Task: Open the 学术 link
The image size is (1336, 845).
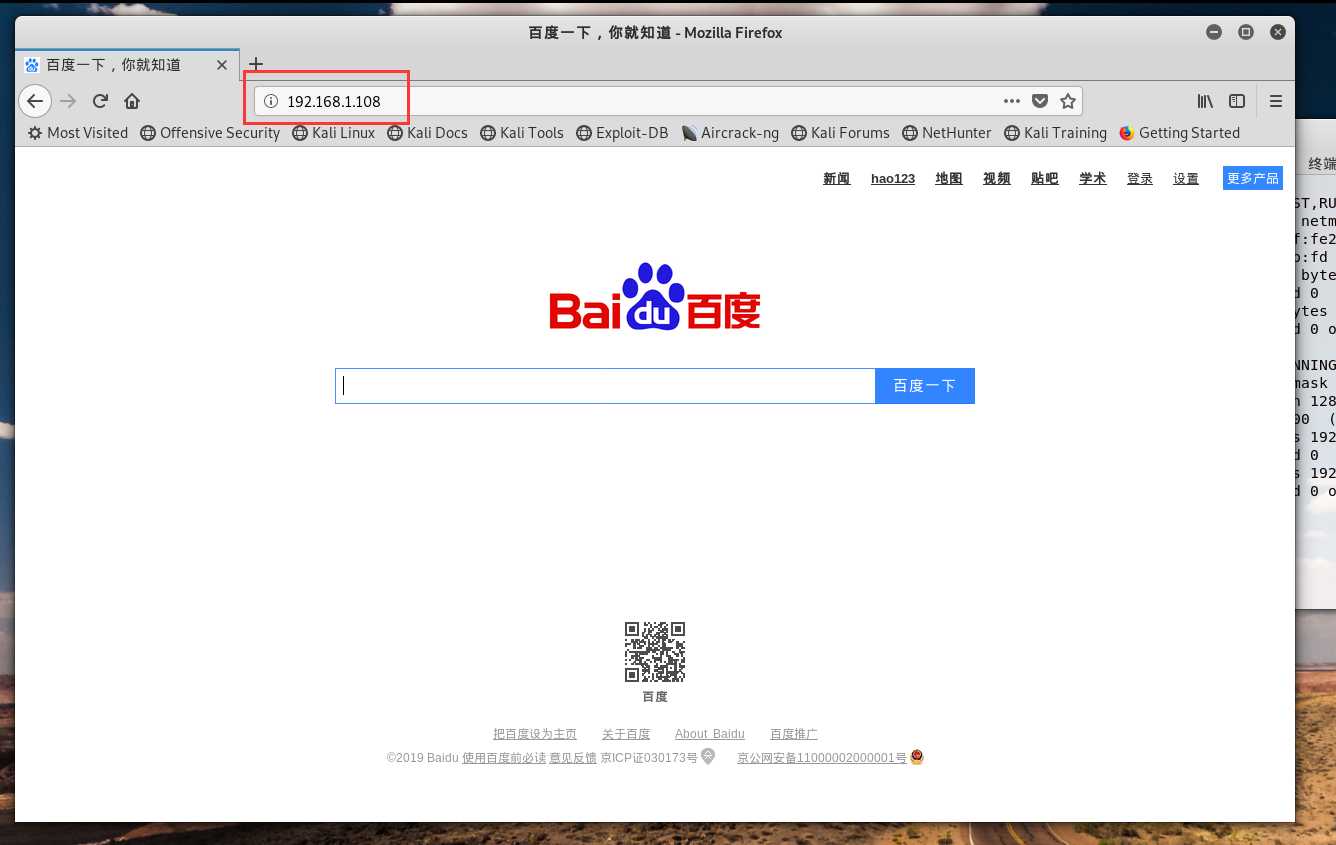Action: [1093, 179]
